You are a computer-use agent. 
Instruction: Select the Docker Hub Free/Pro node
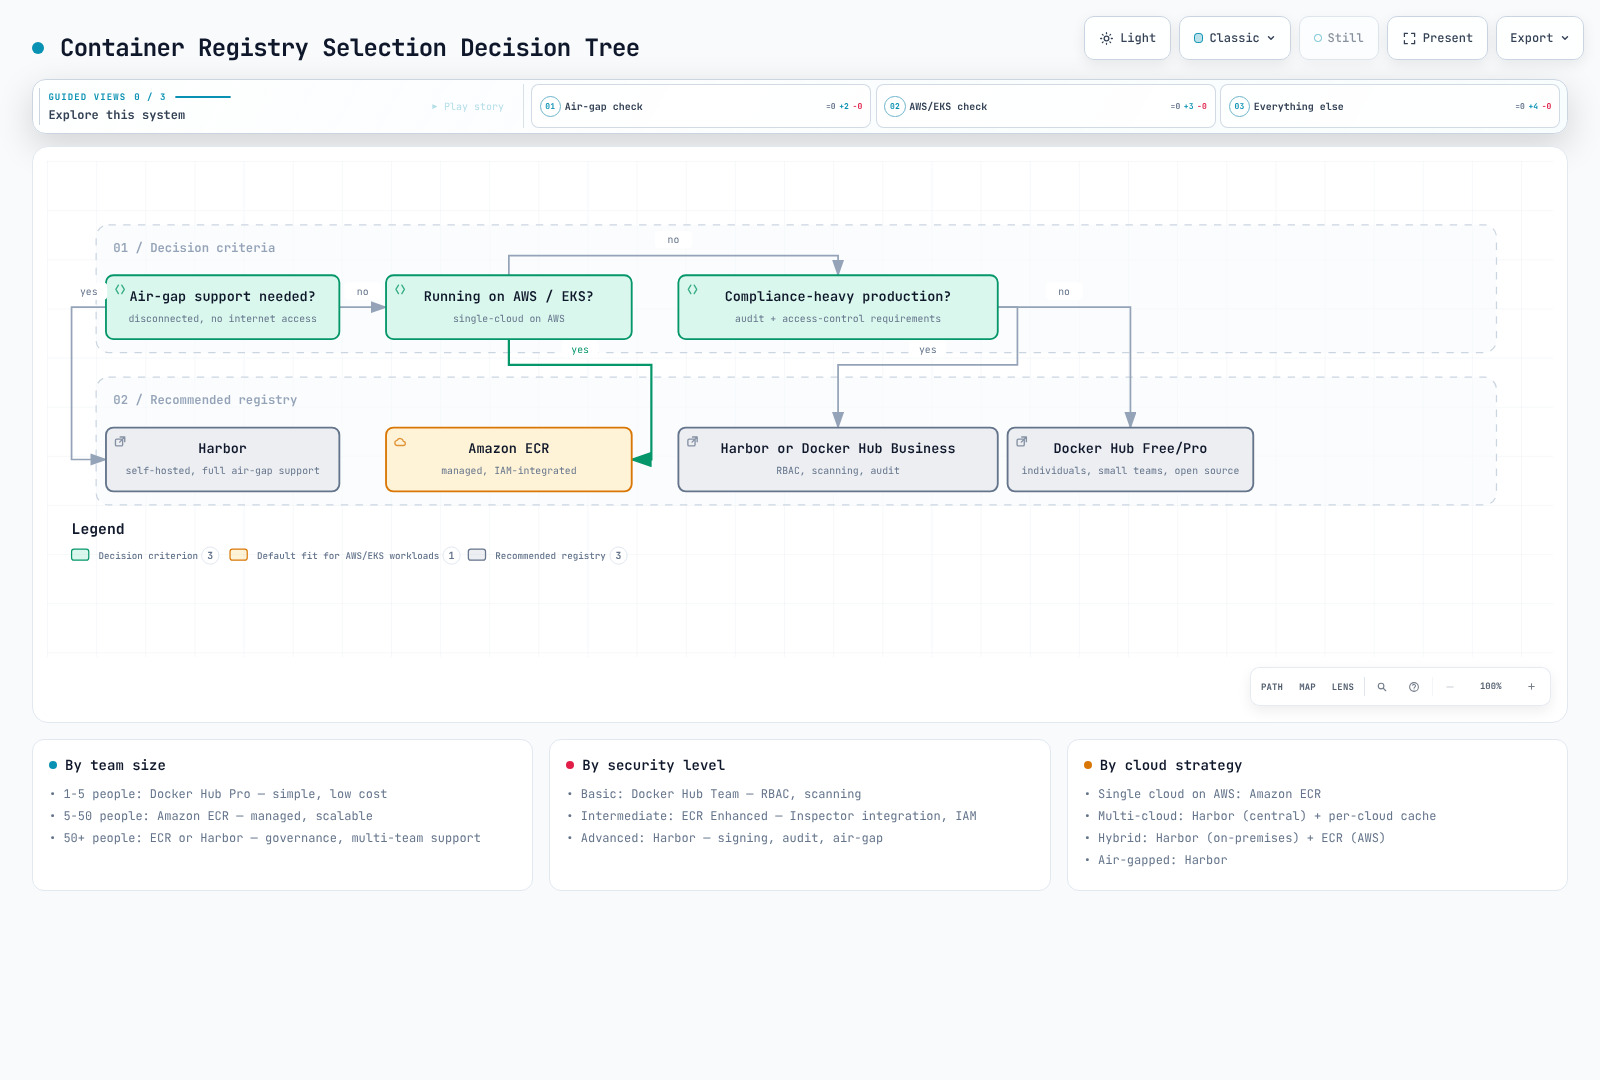pos(1130,459)
